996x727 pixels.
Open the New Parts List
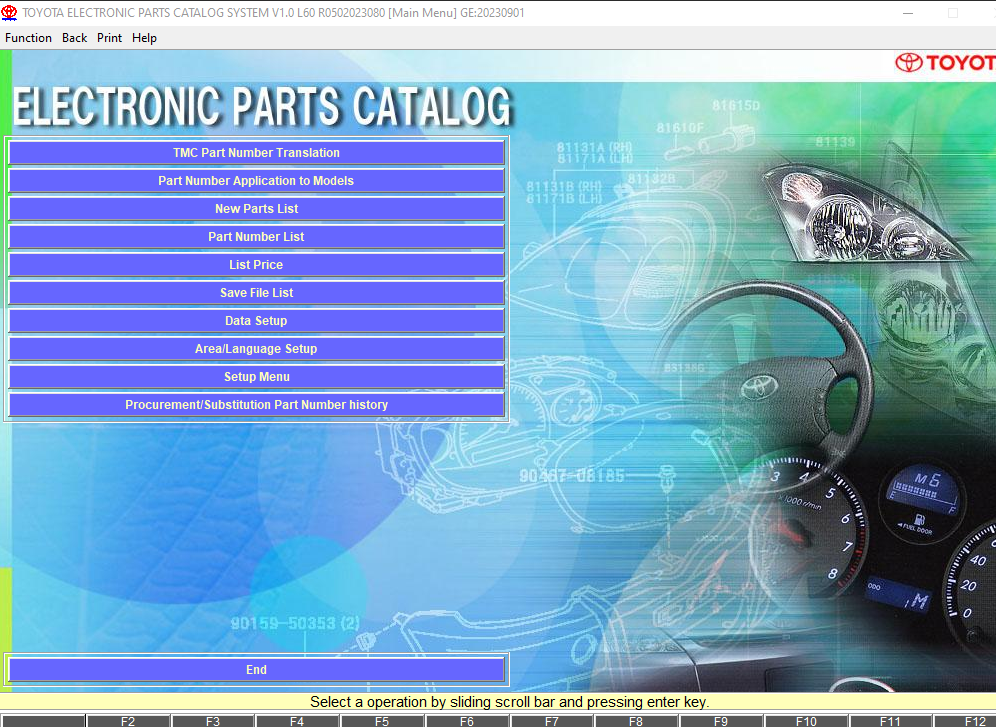tap(256, 208)
